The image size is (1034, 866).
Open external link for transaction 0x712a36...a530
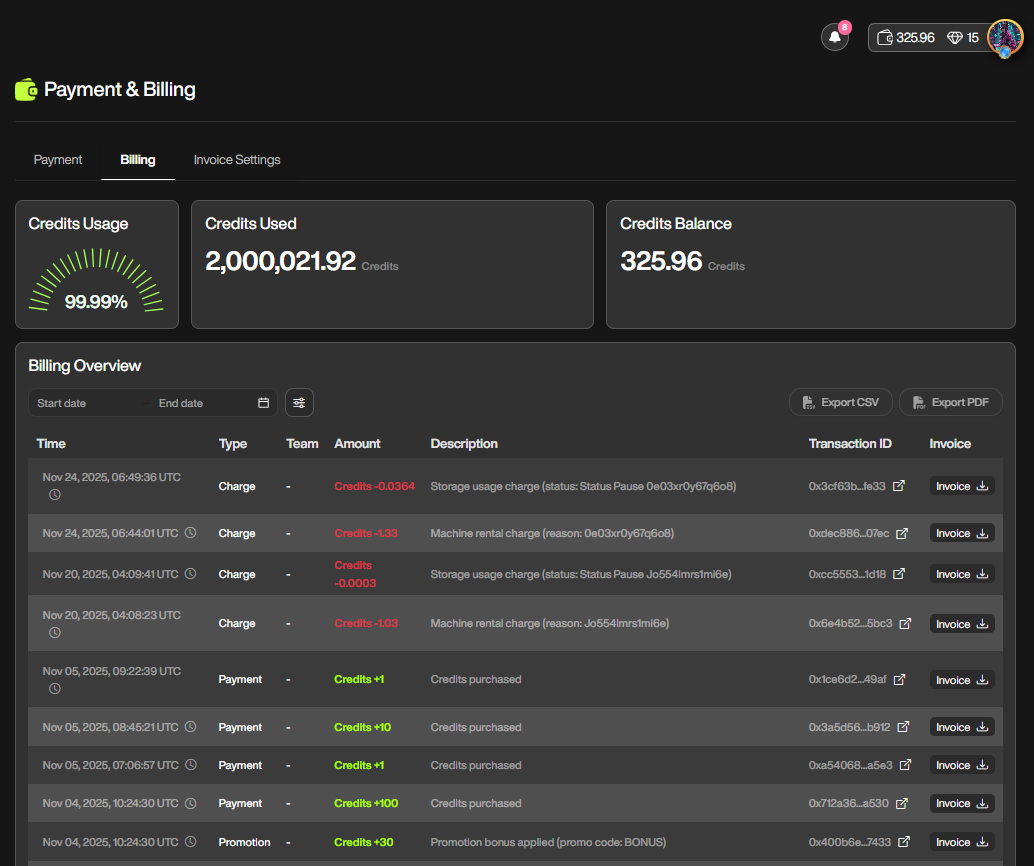click(x=902, y=803)
